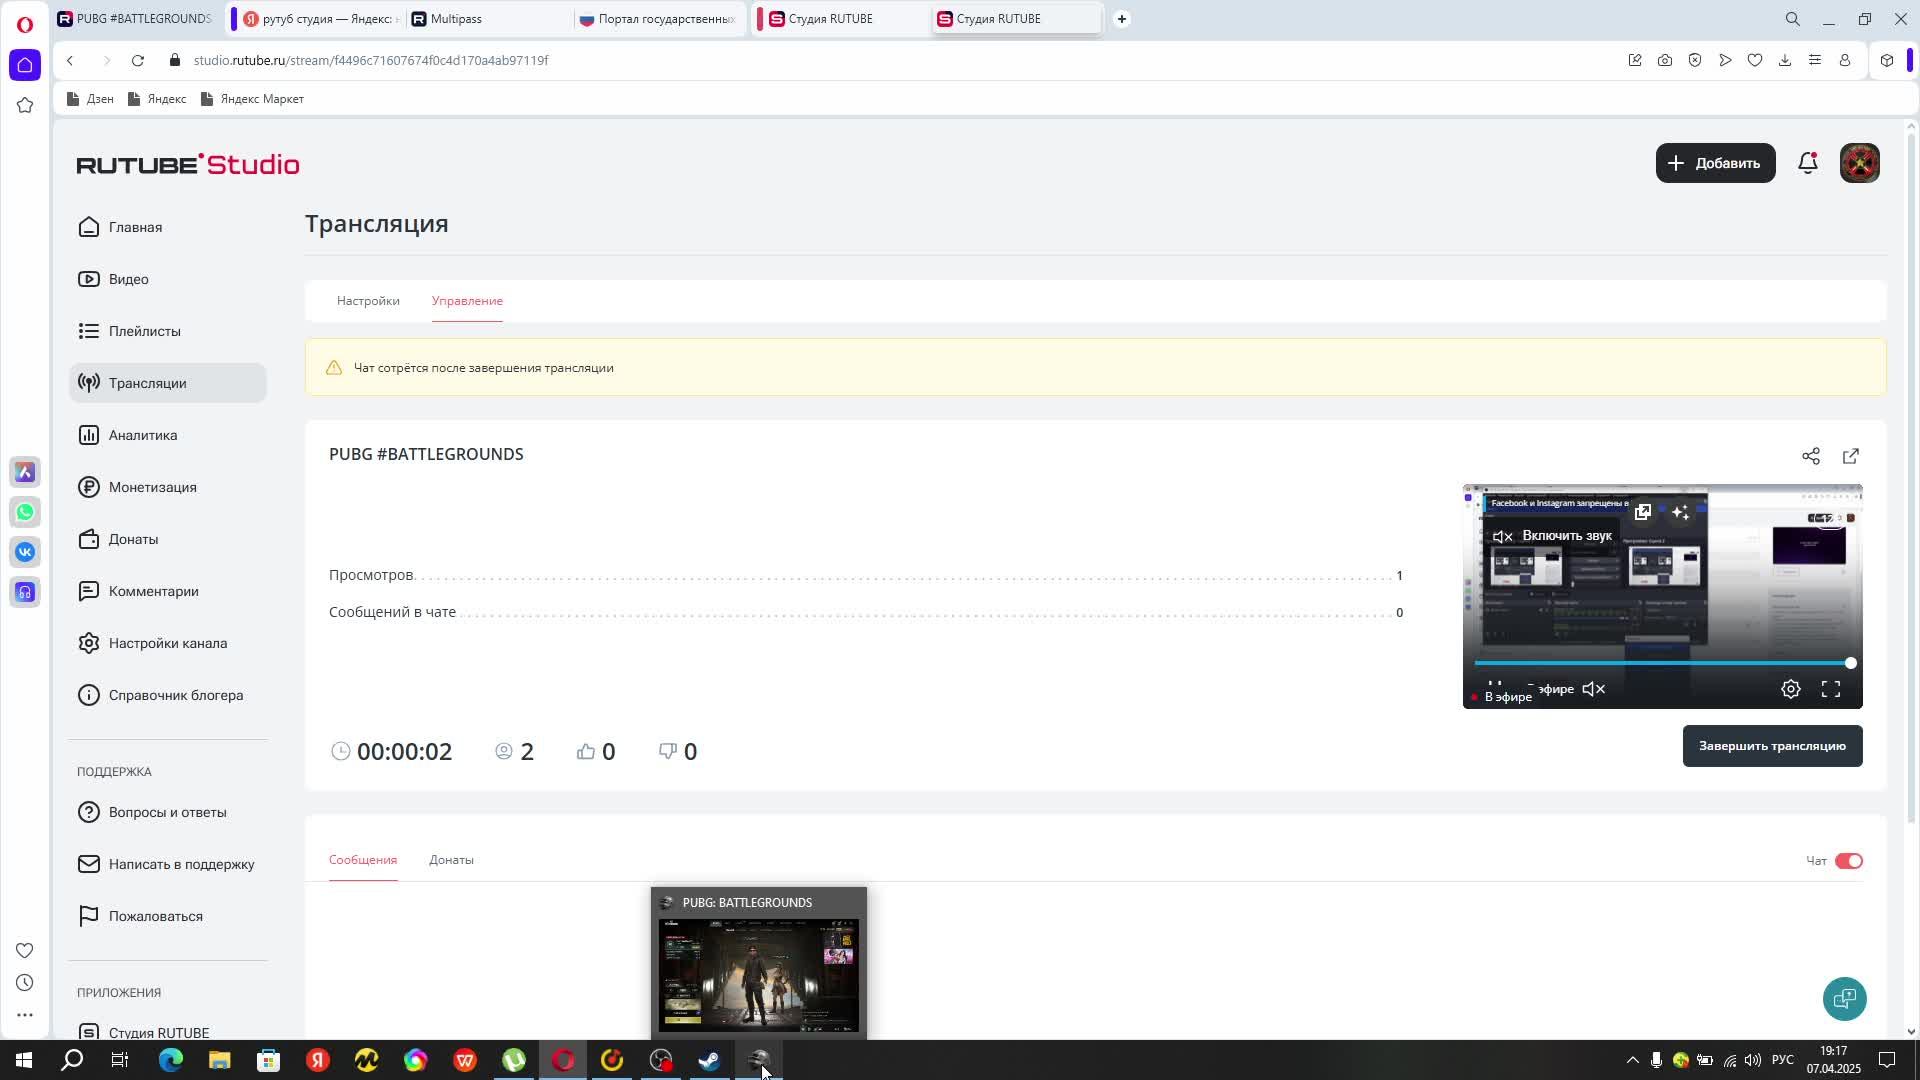Open Аналитика in the sidebar
This screenshot has height=1080, width=1920.
pyautogui.click(x=143, y=435)
